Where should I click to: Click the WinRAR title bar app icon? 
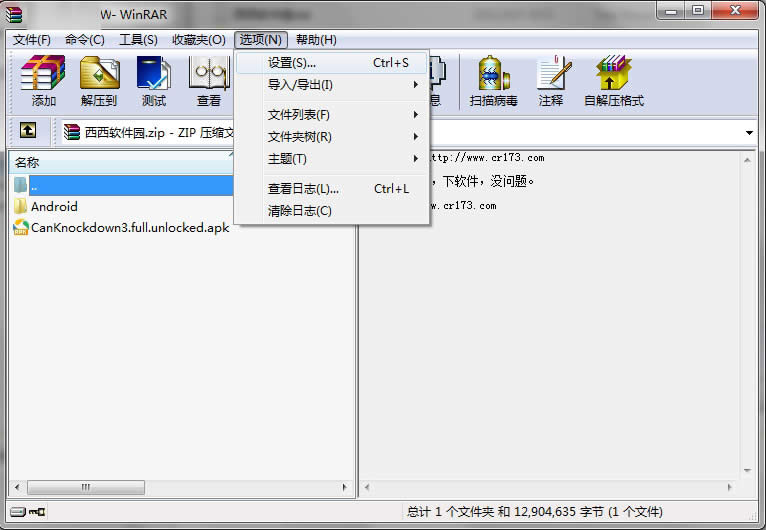click(x=14, y=15)
